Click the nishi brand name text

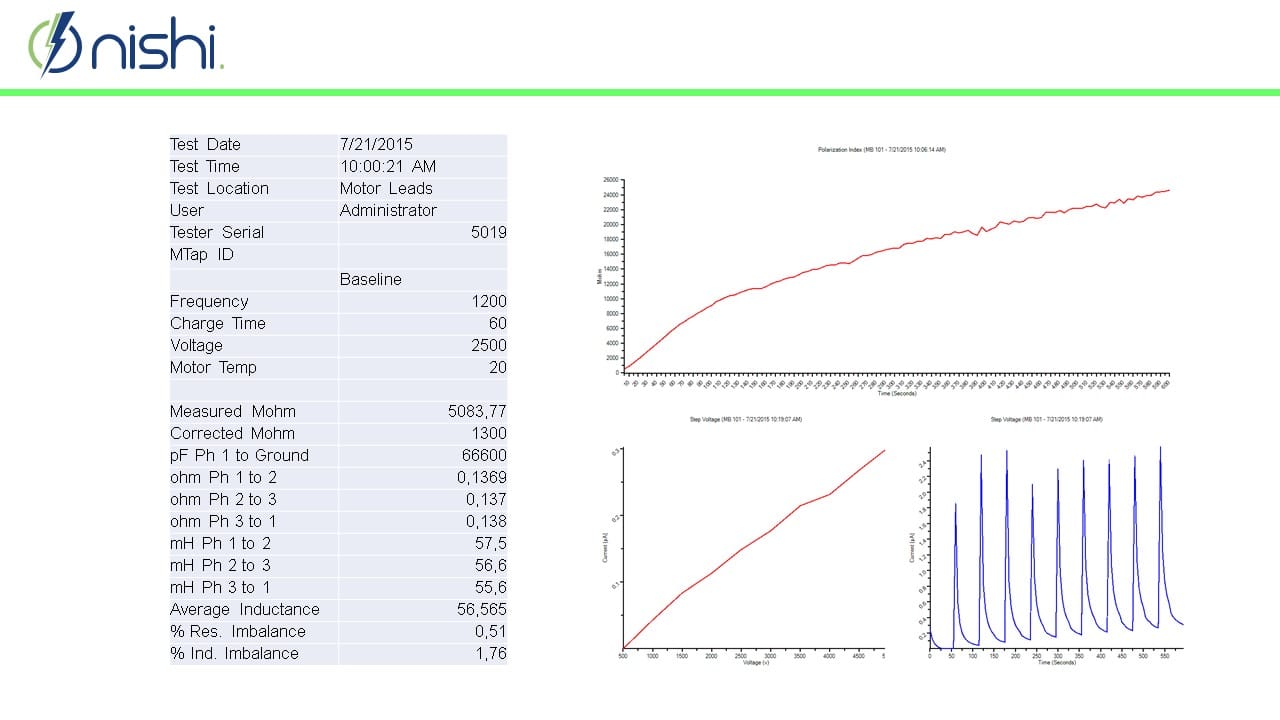(x=156, y=47)
